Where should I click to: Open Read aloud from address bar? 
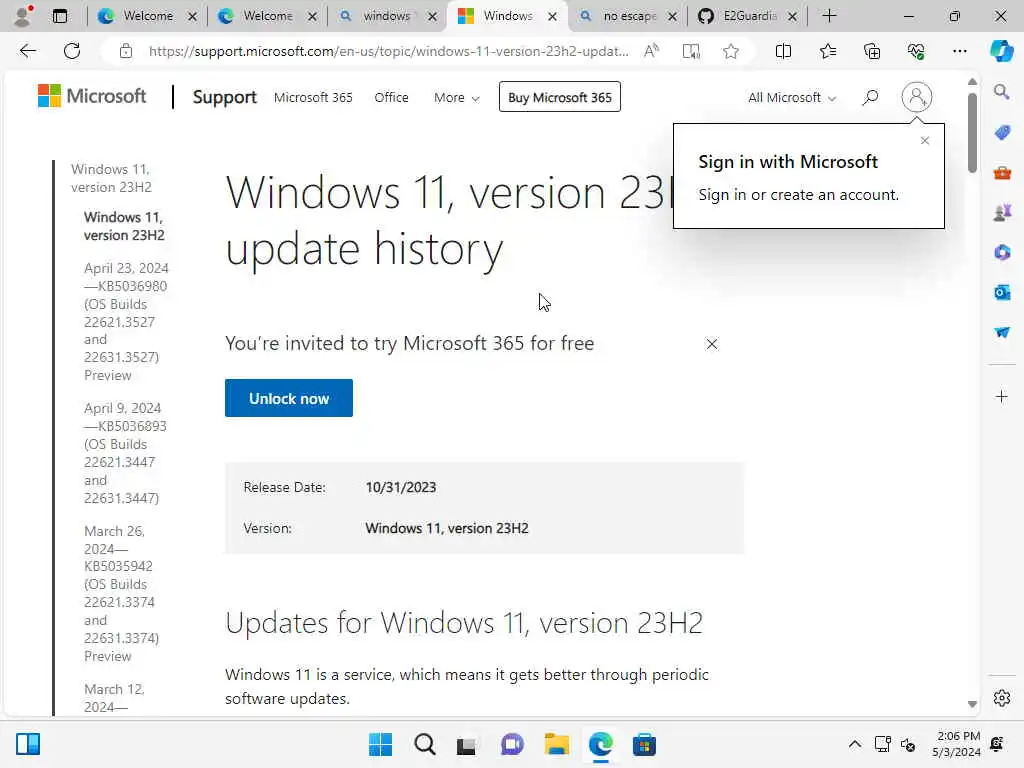[x=651, y=51]
